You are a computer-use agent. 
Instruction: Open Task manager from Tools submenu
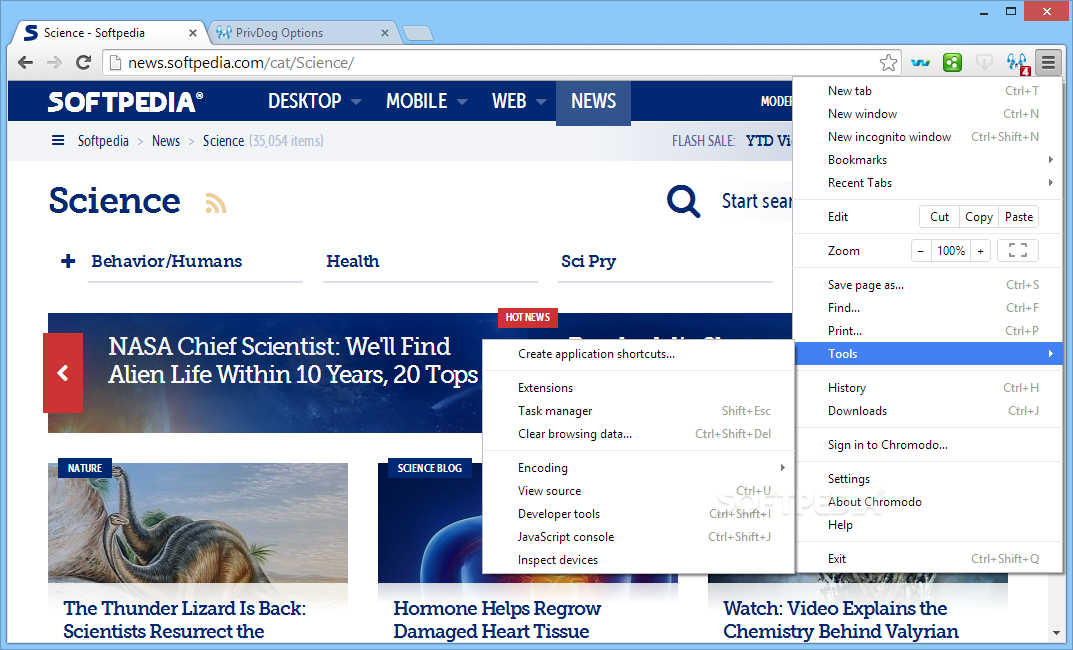[638, 411]
